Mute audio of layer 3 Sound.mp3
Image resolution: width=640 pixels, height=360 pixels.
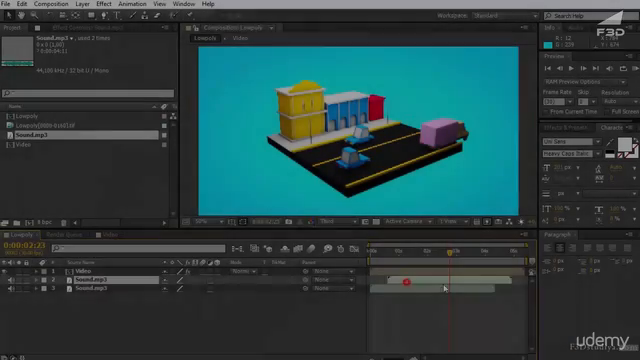pyautogui.click(x=11, y=289)
